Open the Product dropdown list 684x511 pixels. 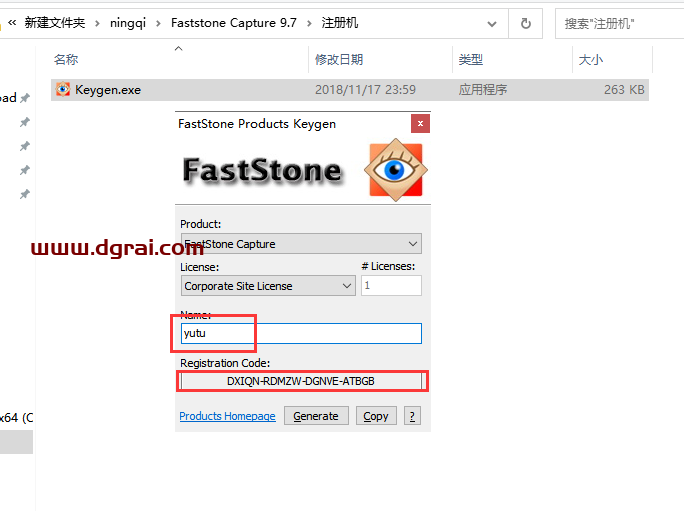(301, 243)
